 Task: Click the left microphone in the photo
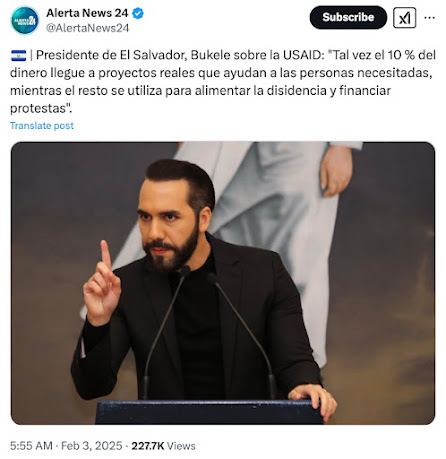coord(164,332)
